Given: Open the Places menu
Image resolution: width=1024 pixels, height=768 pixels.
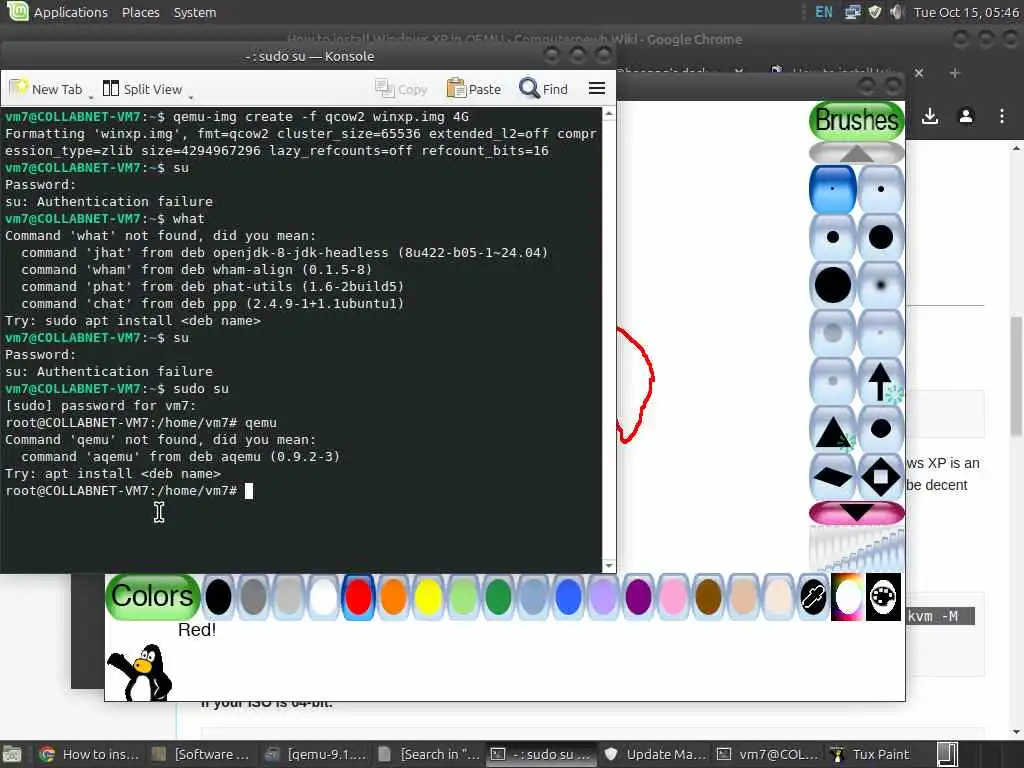Looking at the screenshot, I should click(x=140, y=12).
